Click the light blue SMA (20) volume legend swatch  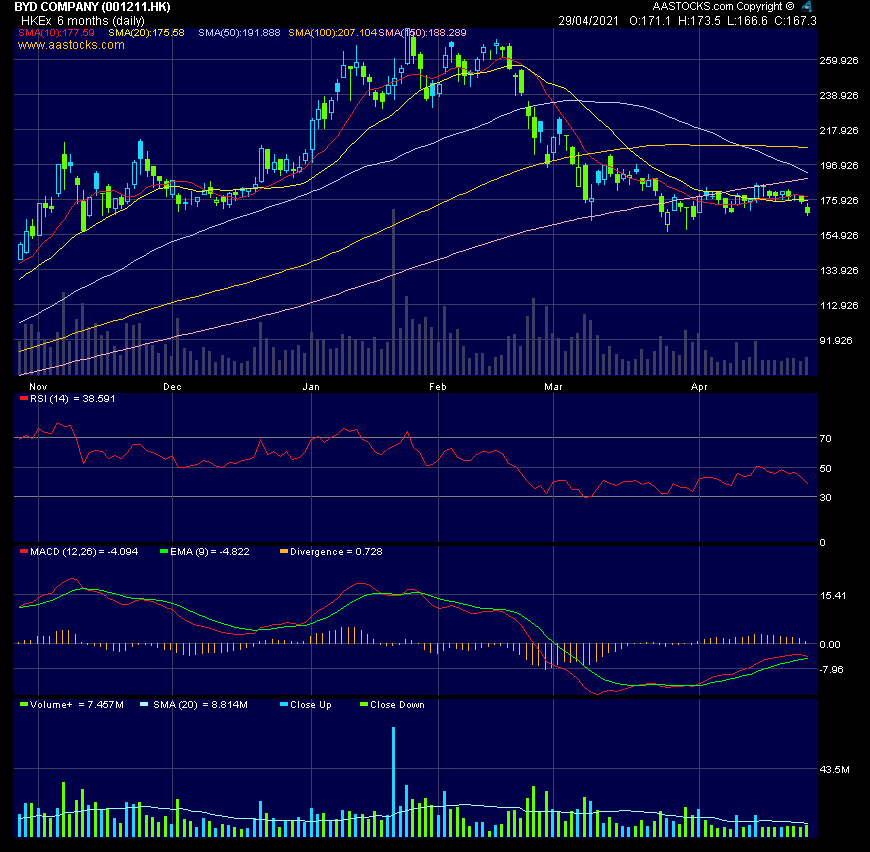point(144,704)
